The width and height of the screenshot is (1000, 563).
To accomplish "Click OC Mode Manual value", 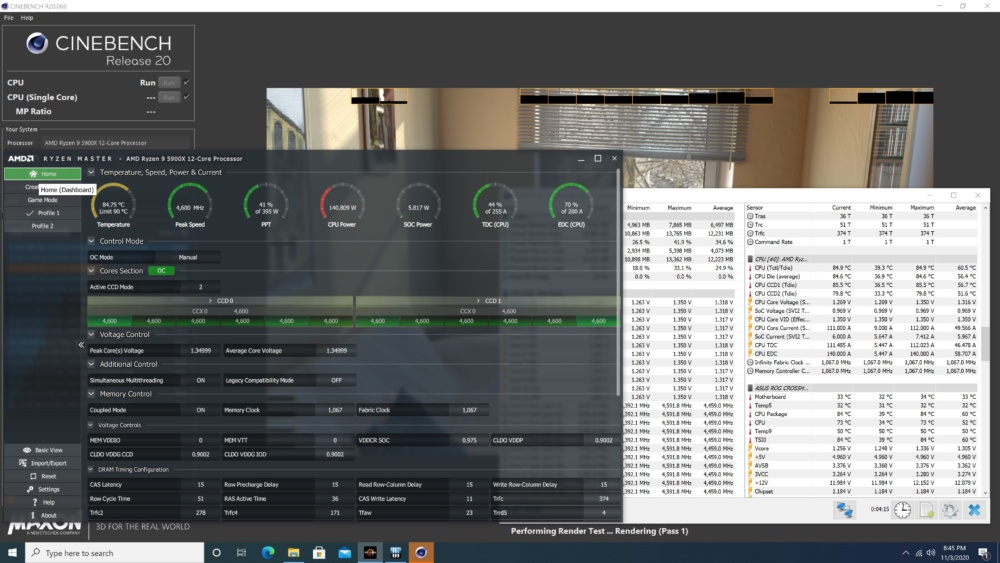I will [x=188, y=257].
